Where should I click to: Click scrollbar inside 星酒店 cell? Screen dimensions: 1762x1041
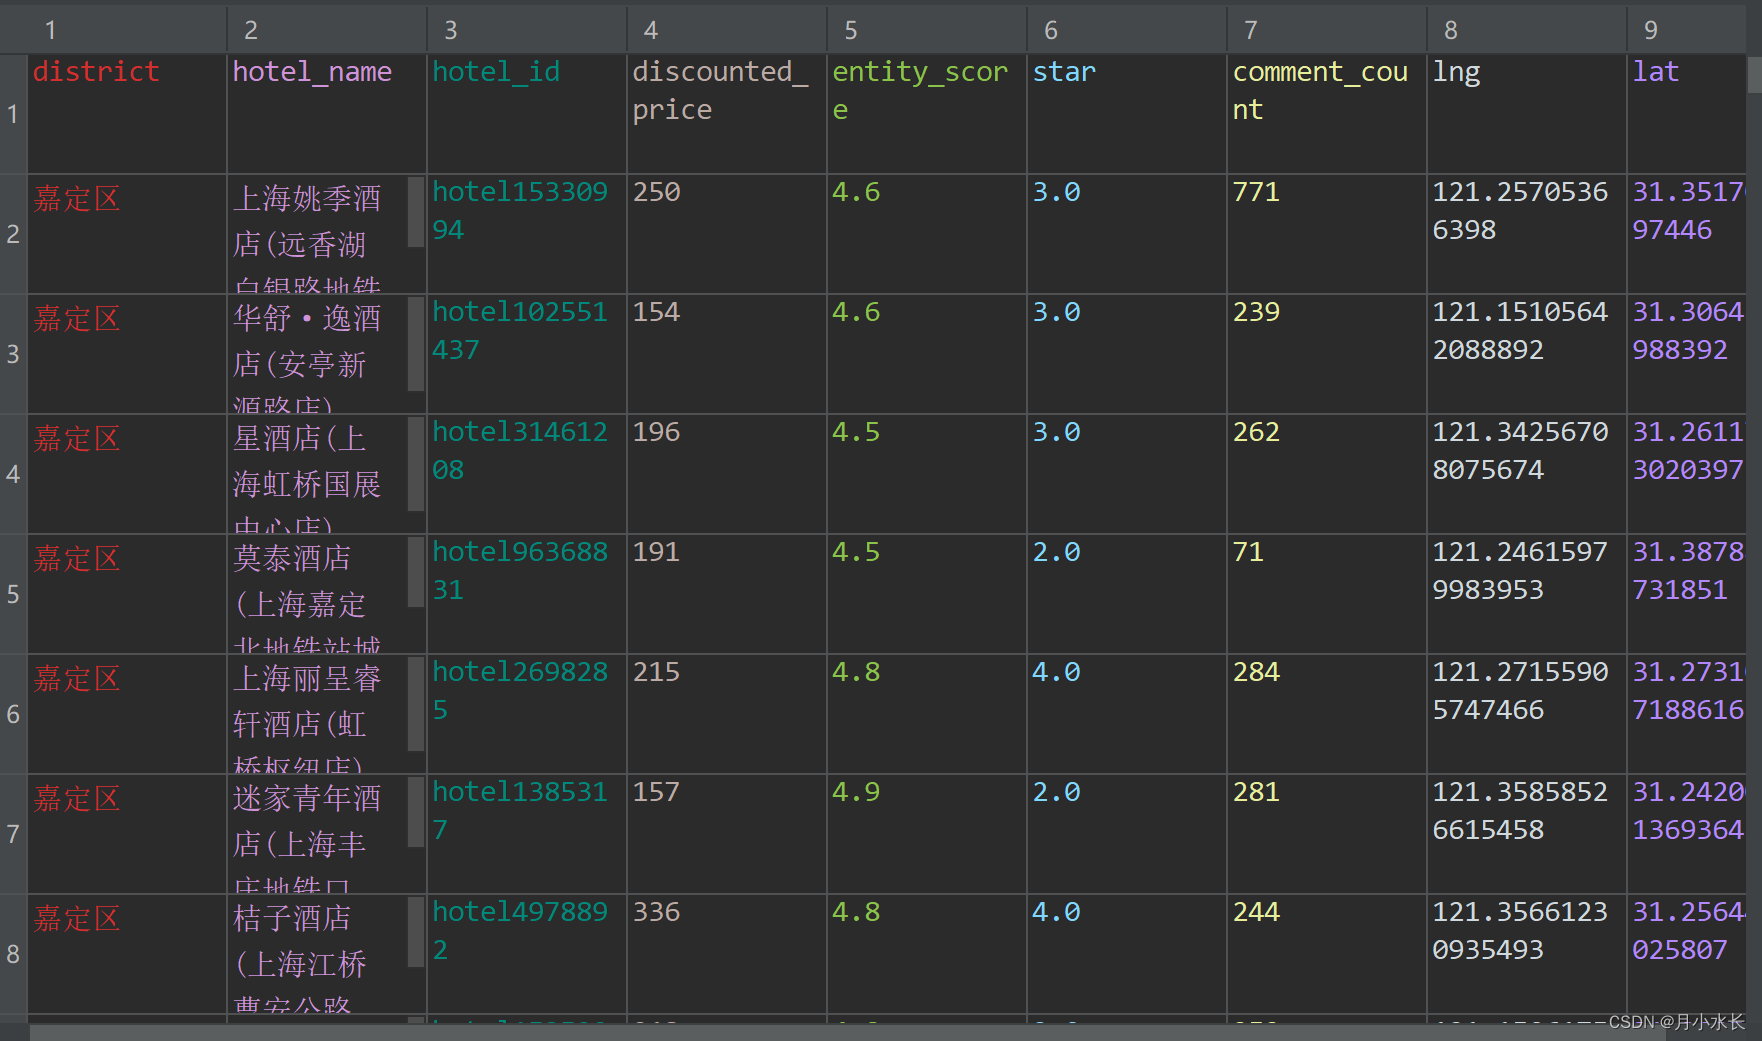point(416,464)
